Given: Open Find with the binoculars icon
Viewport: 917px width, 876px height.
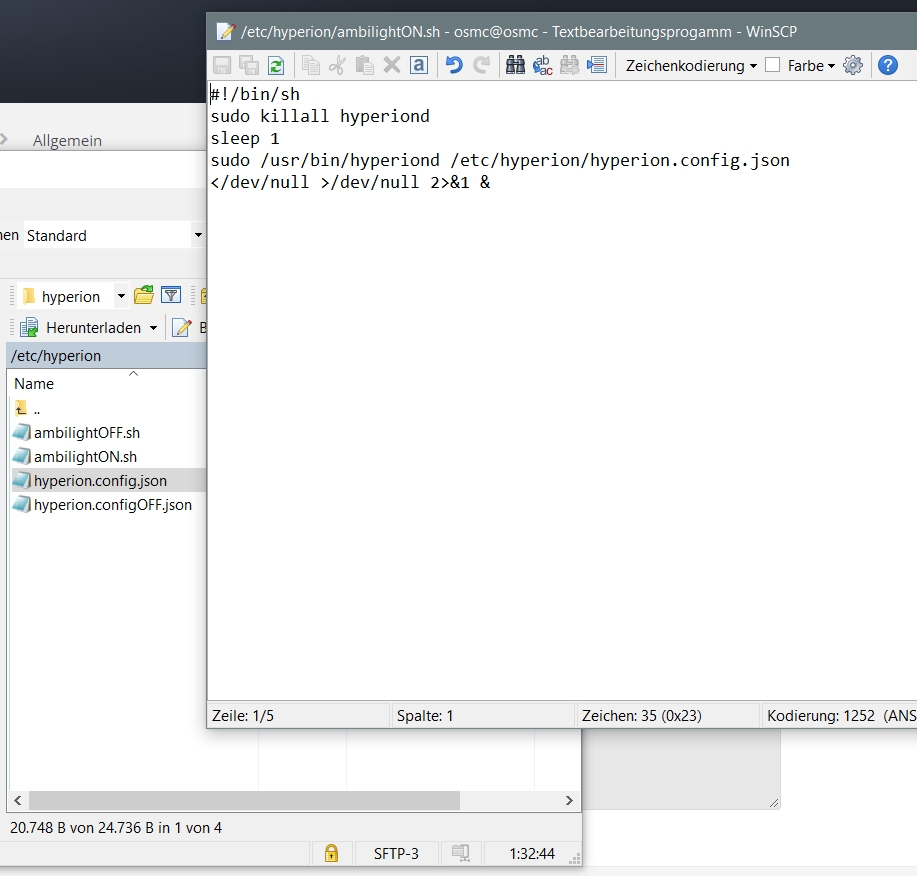Looking at the screenshot, I should 516,65.
